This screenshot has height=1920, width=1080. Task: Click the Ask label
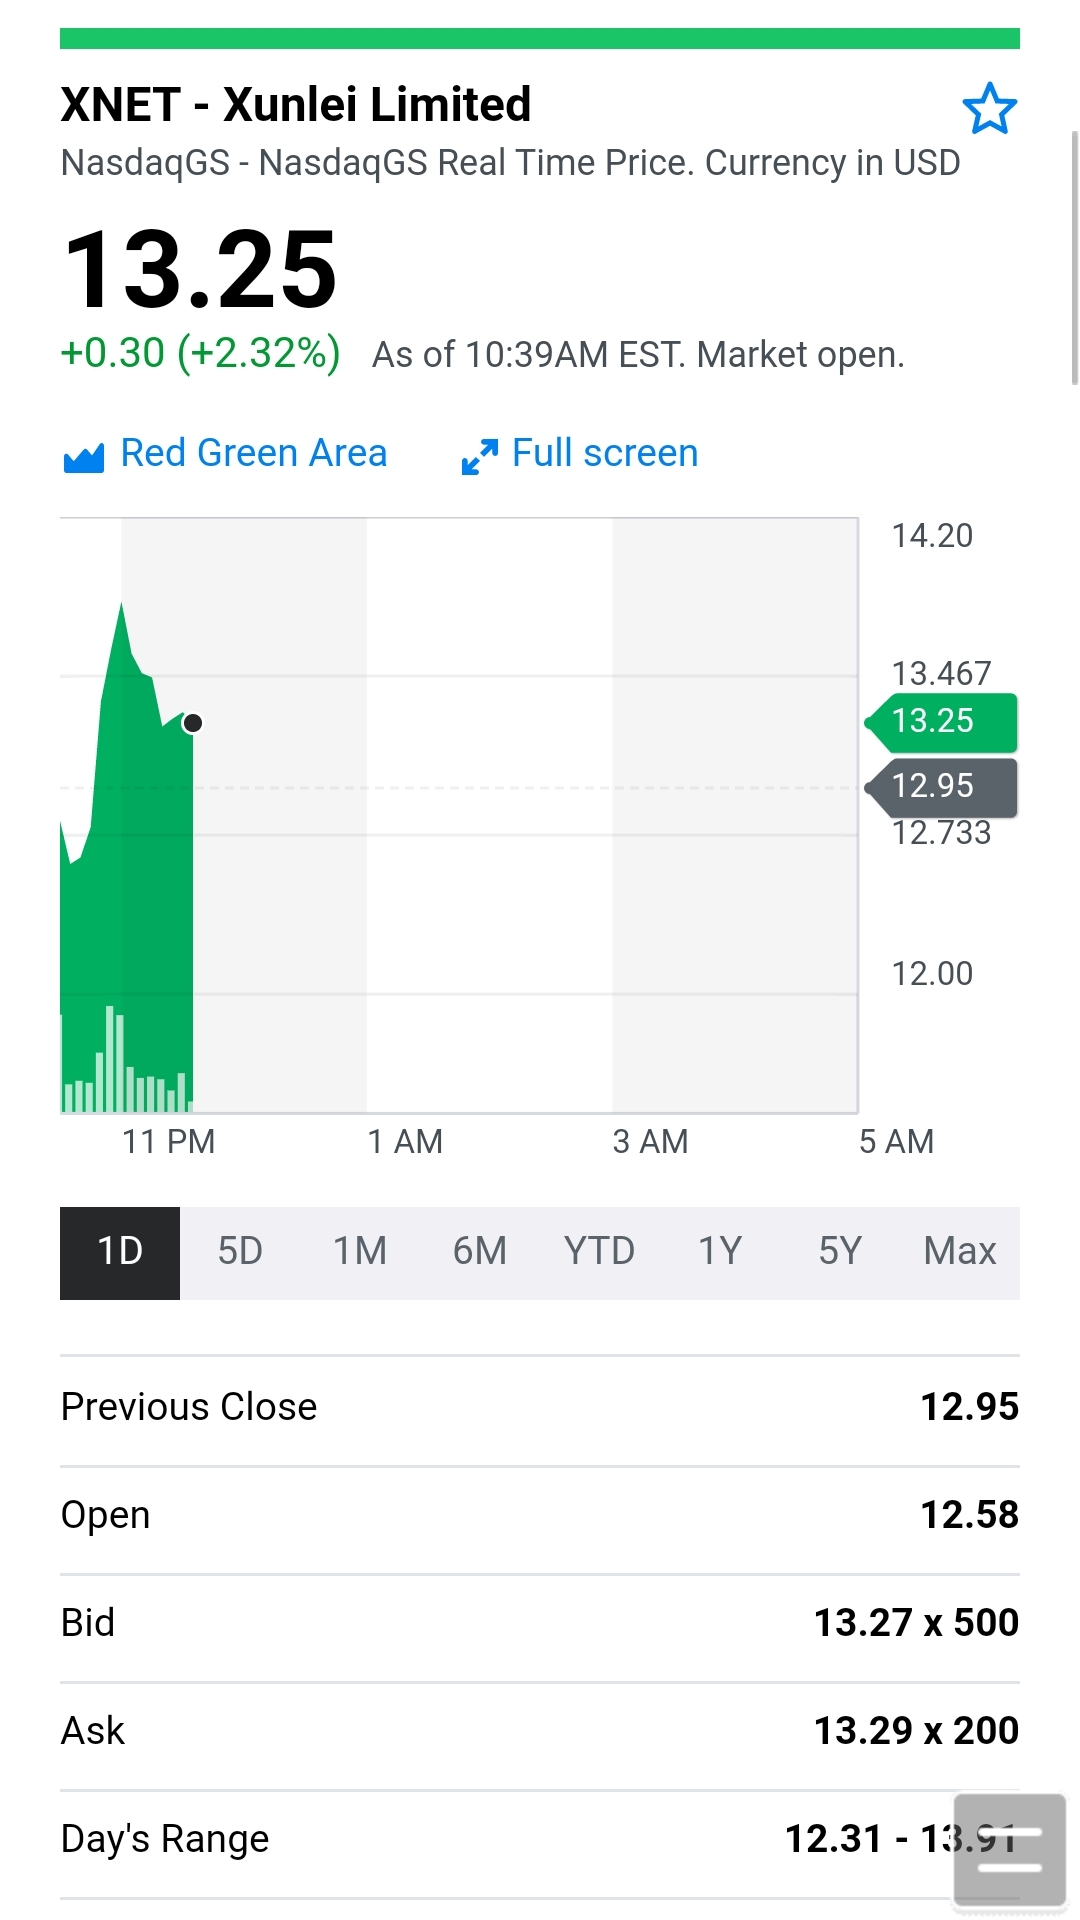(x=93, y=1731)
